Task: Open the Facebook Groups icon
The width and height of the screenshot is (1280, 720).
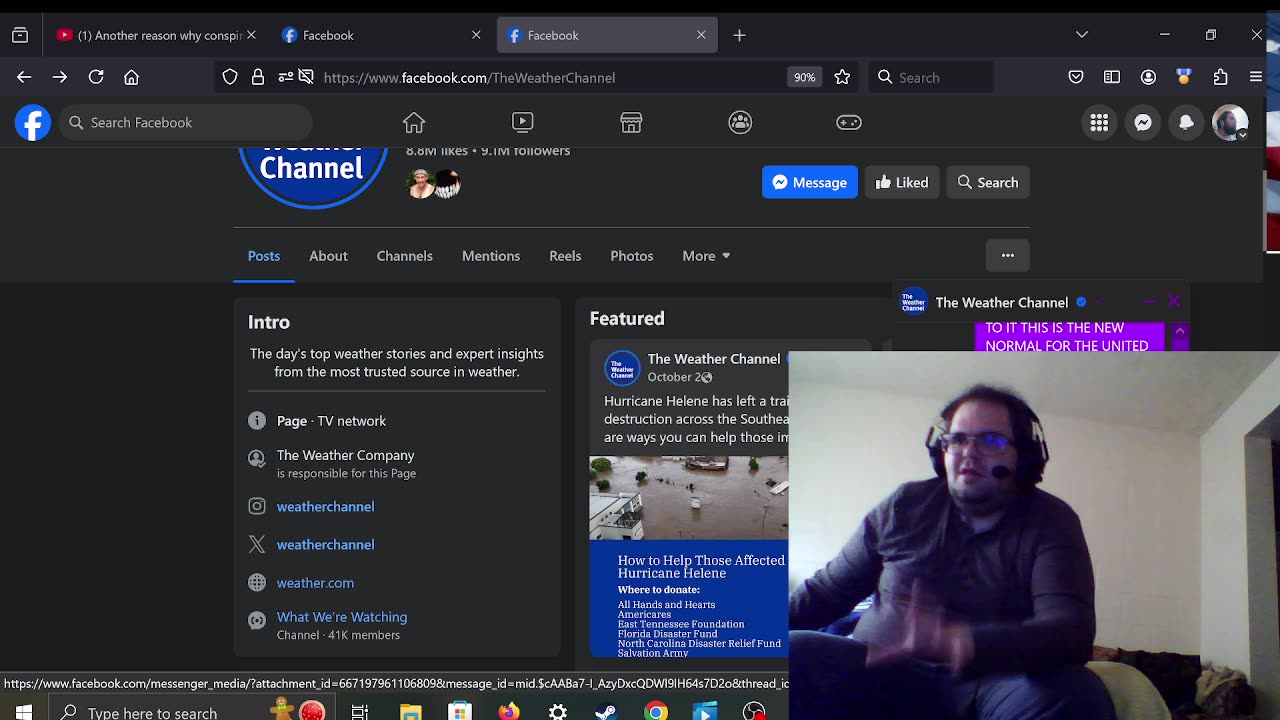Action: [x=740, y=122]
